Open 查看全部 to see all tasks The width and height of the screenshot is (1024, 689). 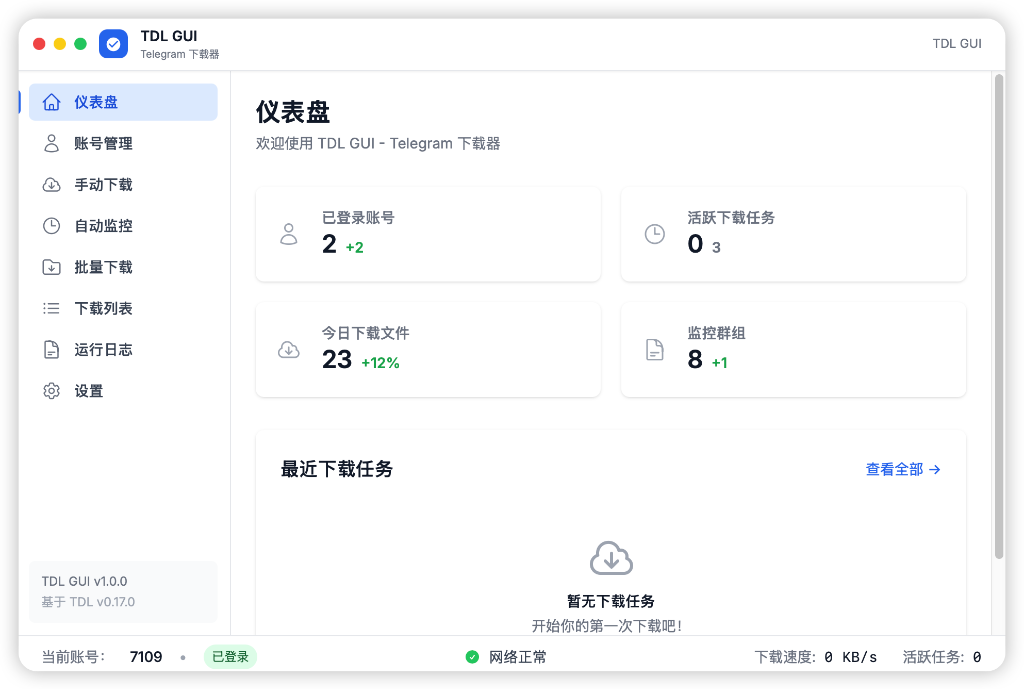coord(902,469)
